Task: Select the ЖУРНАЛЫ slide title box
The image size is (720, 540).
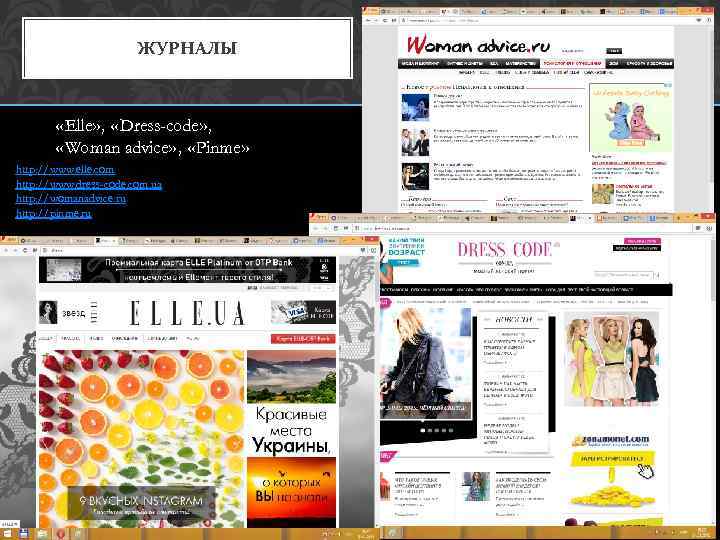Action: coord(187,48)
